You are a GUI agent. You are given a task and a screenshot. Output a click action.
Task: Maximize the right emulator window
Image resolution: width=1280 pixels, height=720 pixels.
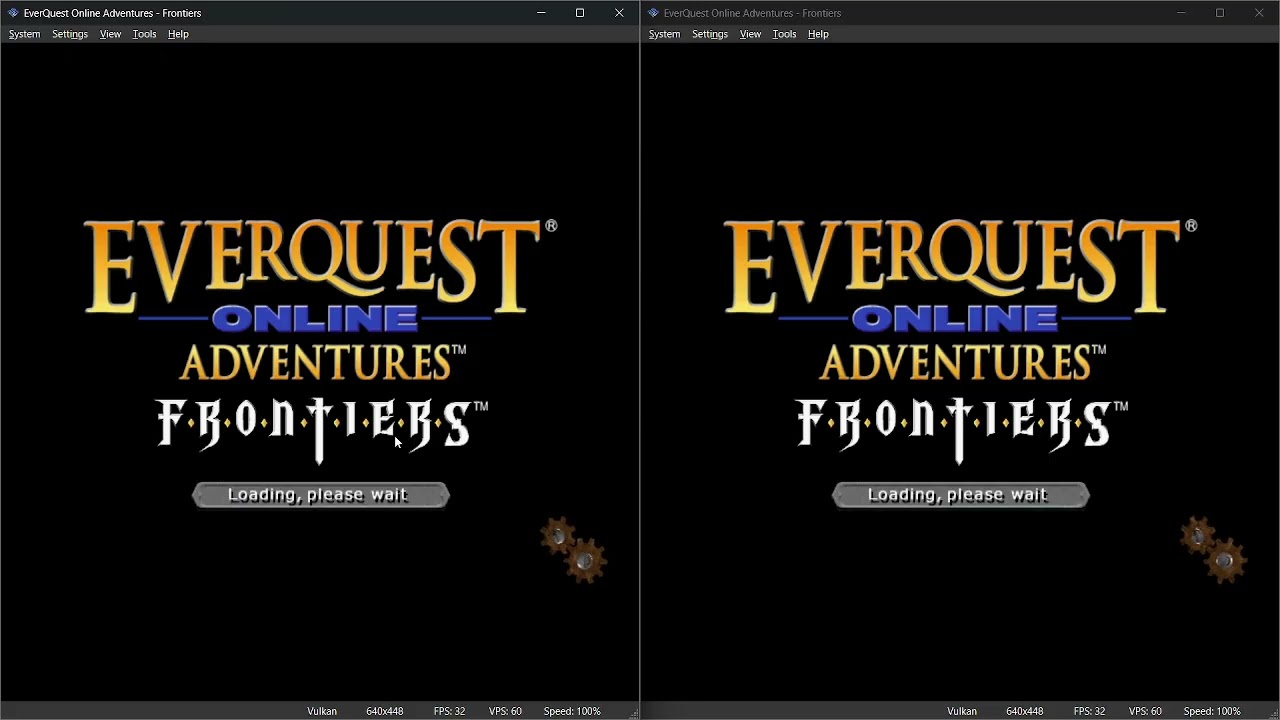1220,13
